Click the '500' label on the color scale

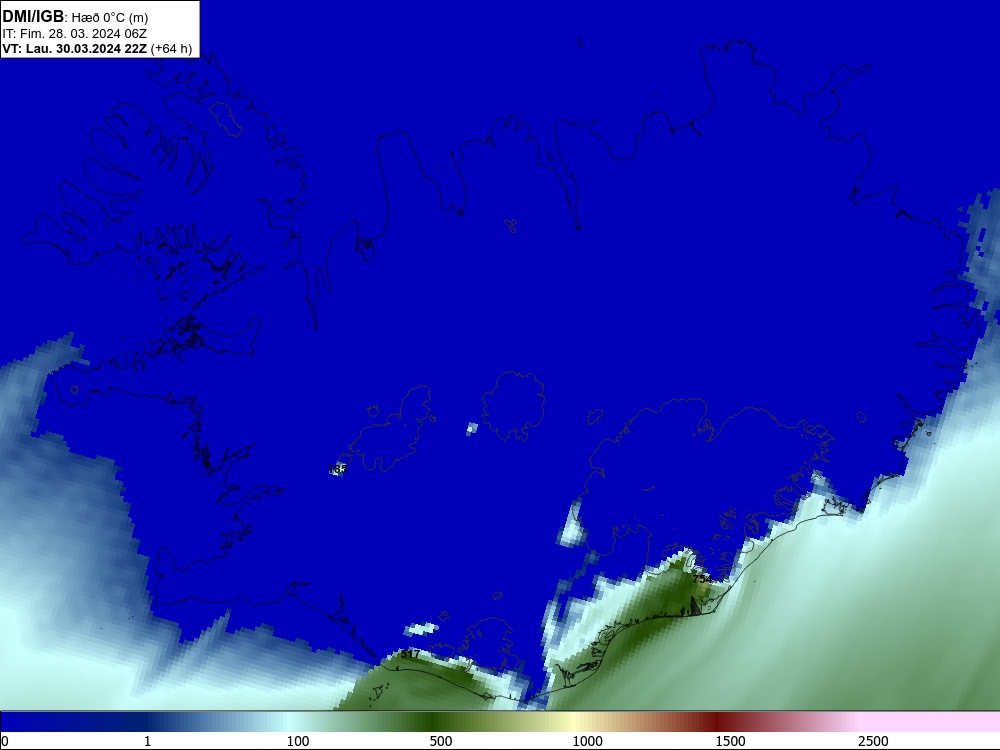(441, 741)
